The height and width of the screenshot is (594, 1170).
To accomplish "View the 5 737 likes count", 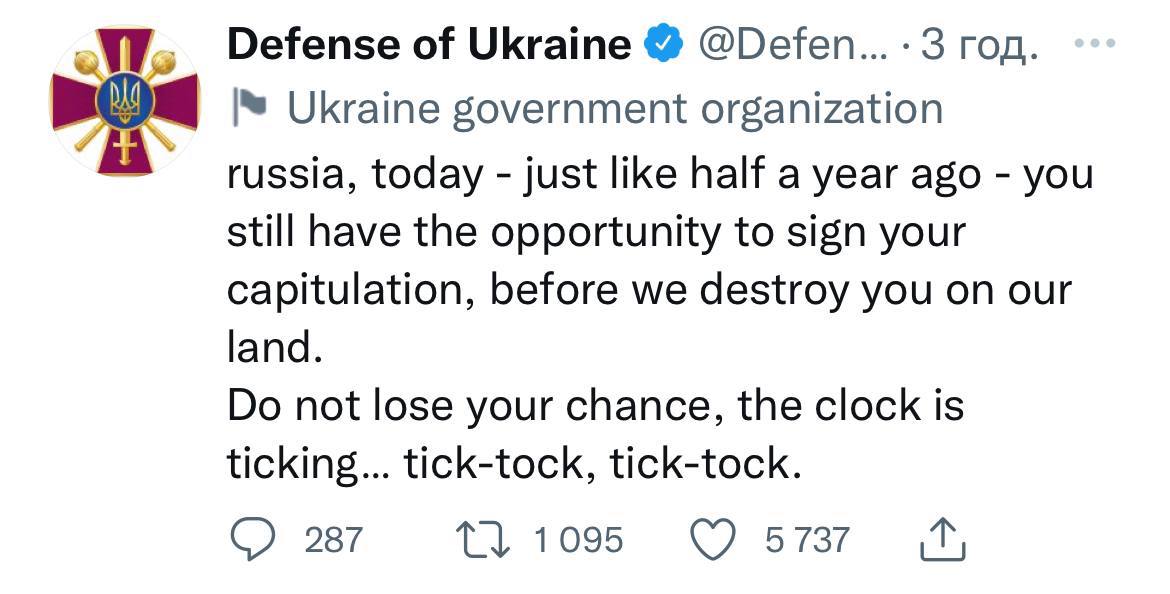I will [807, 541].
